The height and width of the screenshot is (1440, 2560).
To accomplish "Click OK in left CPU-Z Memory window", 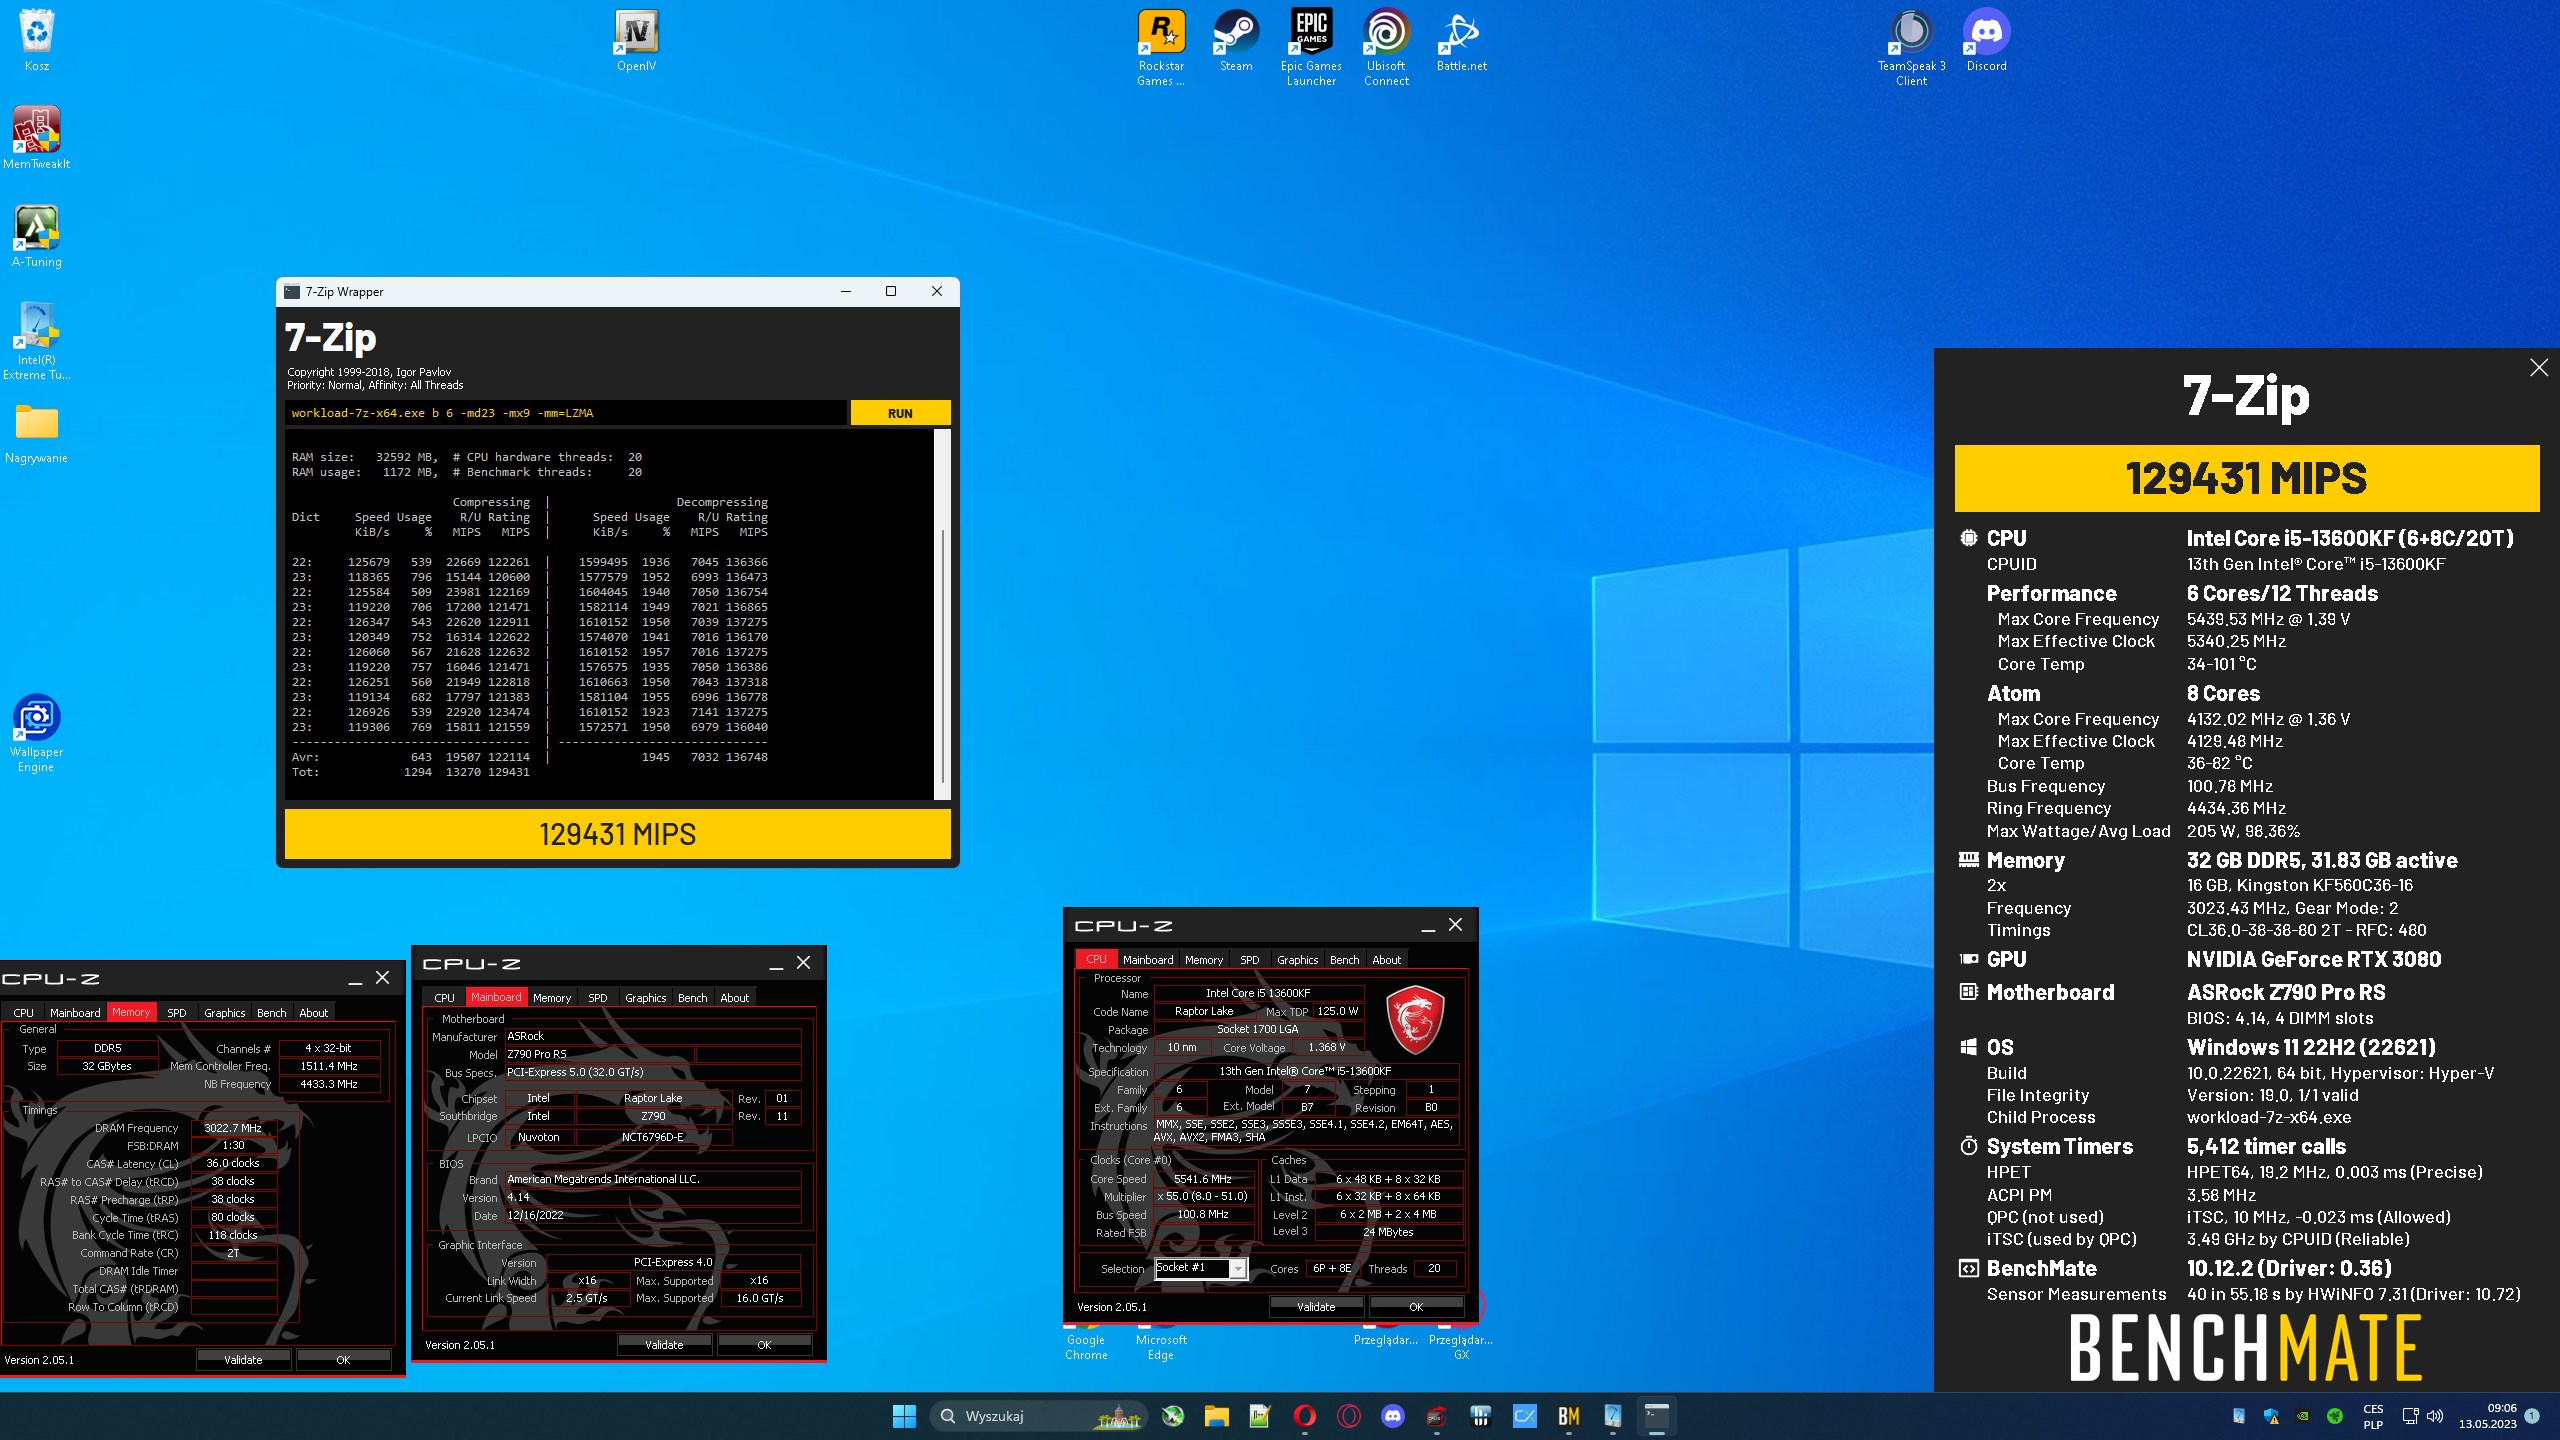I will click(x=343, y=1360).
